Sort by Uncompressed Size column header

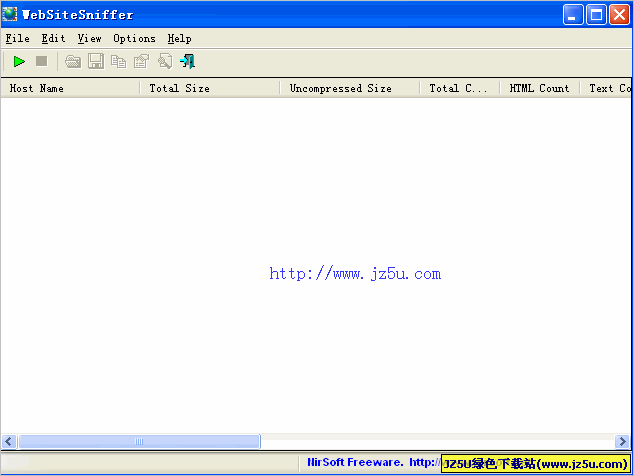(350, 88)
